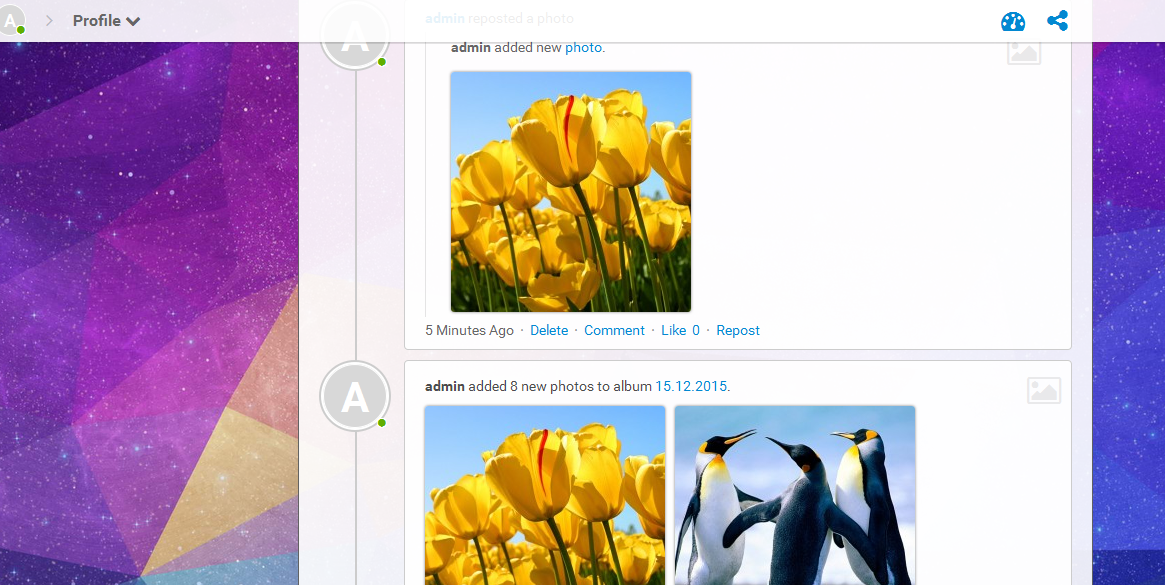Screen dimensions: 1165x585
Task: Open the 'photo' link in added-photo text
Action: tap(583, 47)
